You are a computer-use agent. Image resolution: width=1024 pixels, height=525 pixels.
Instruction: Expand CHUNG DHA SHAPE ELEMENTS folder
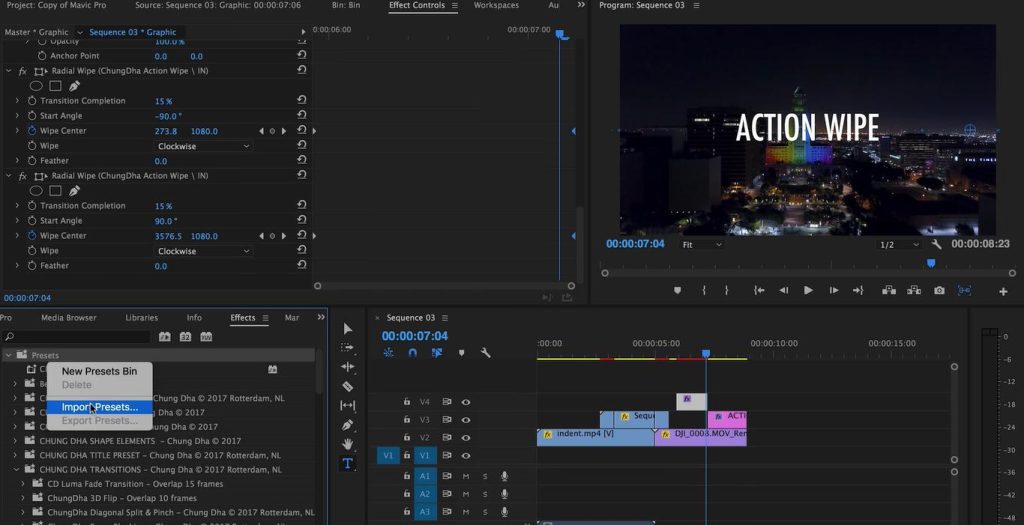click(x=16, y=441)
